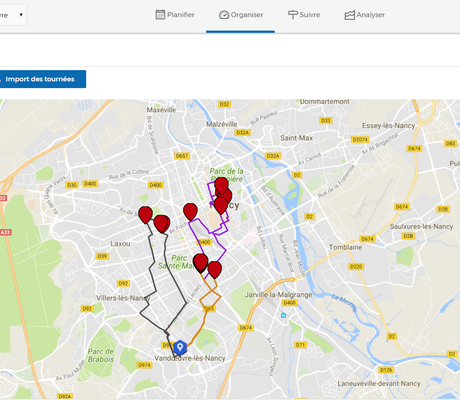Click the red pin on Av Foch
460x400 pixels.
coord(190,212)
